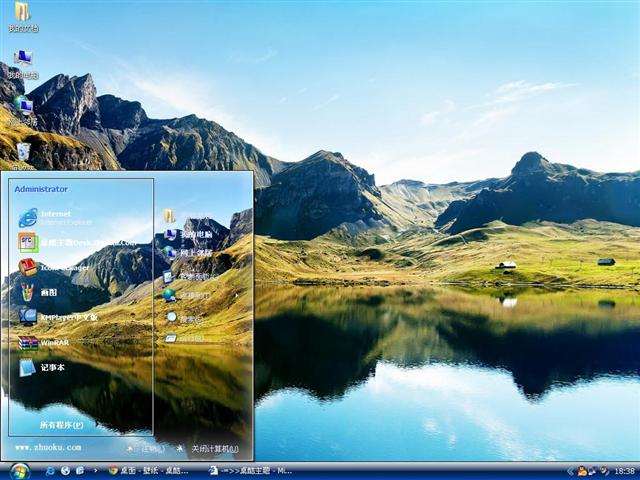Click Shut Down computer (关闭计算机) button
The image size is (640, 480).
point(208,449)
